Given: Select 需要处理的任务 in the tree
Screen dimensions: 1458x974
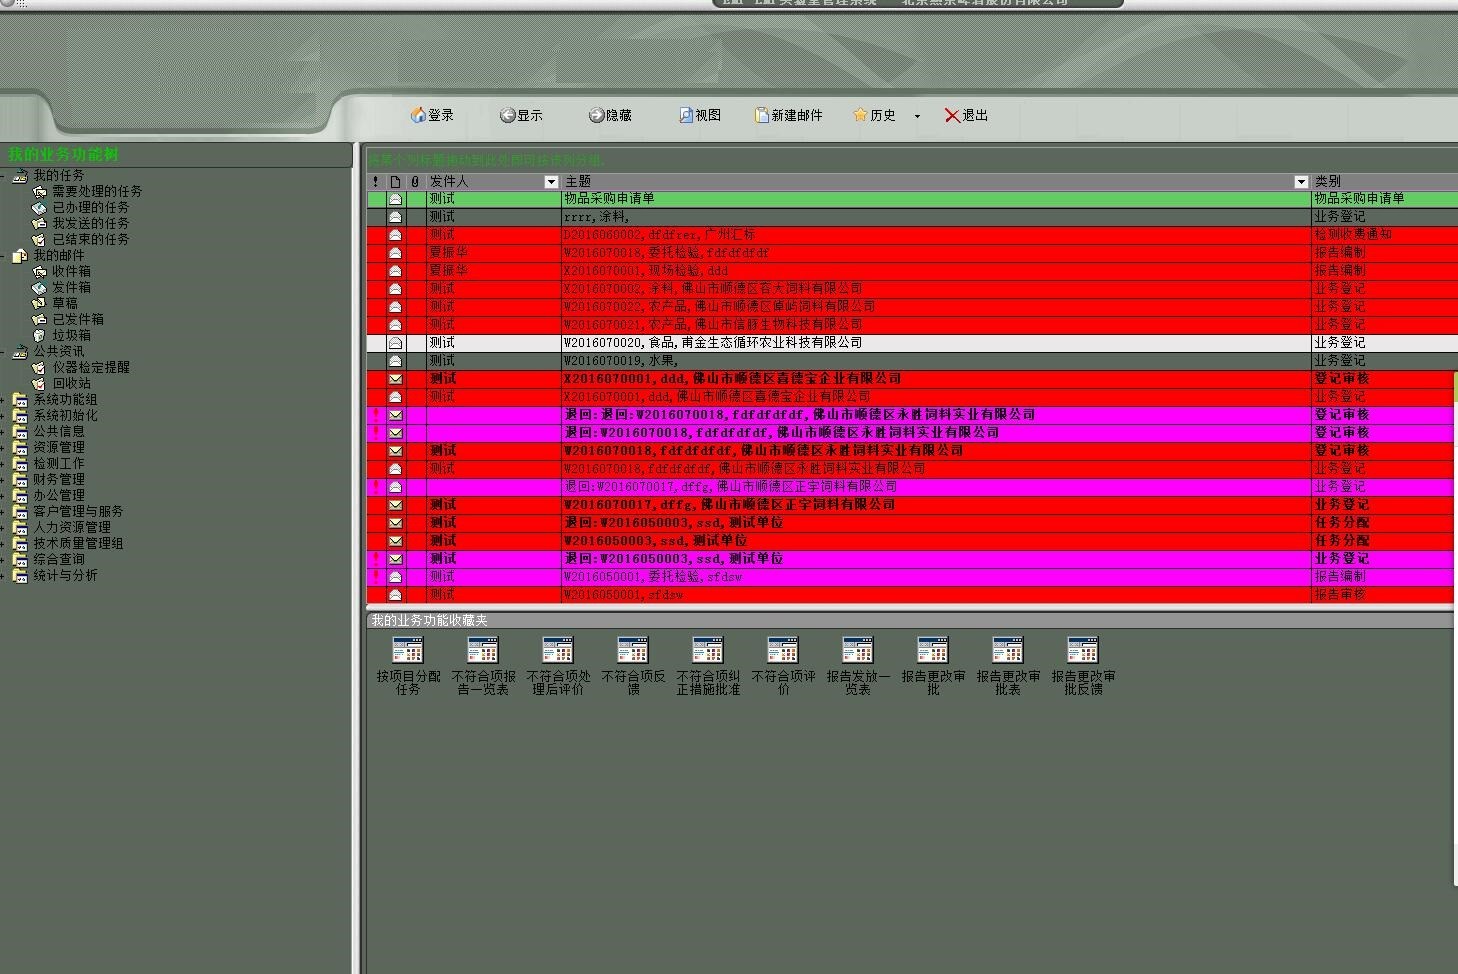Looking at the screenshot, I should point(97,191).
